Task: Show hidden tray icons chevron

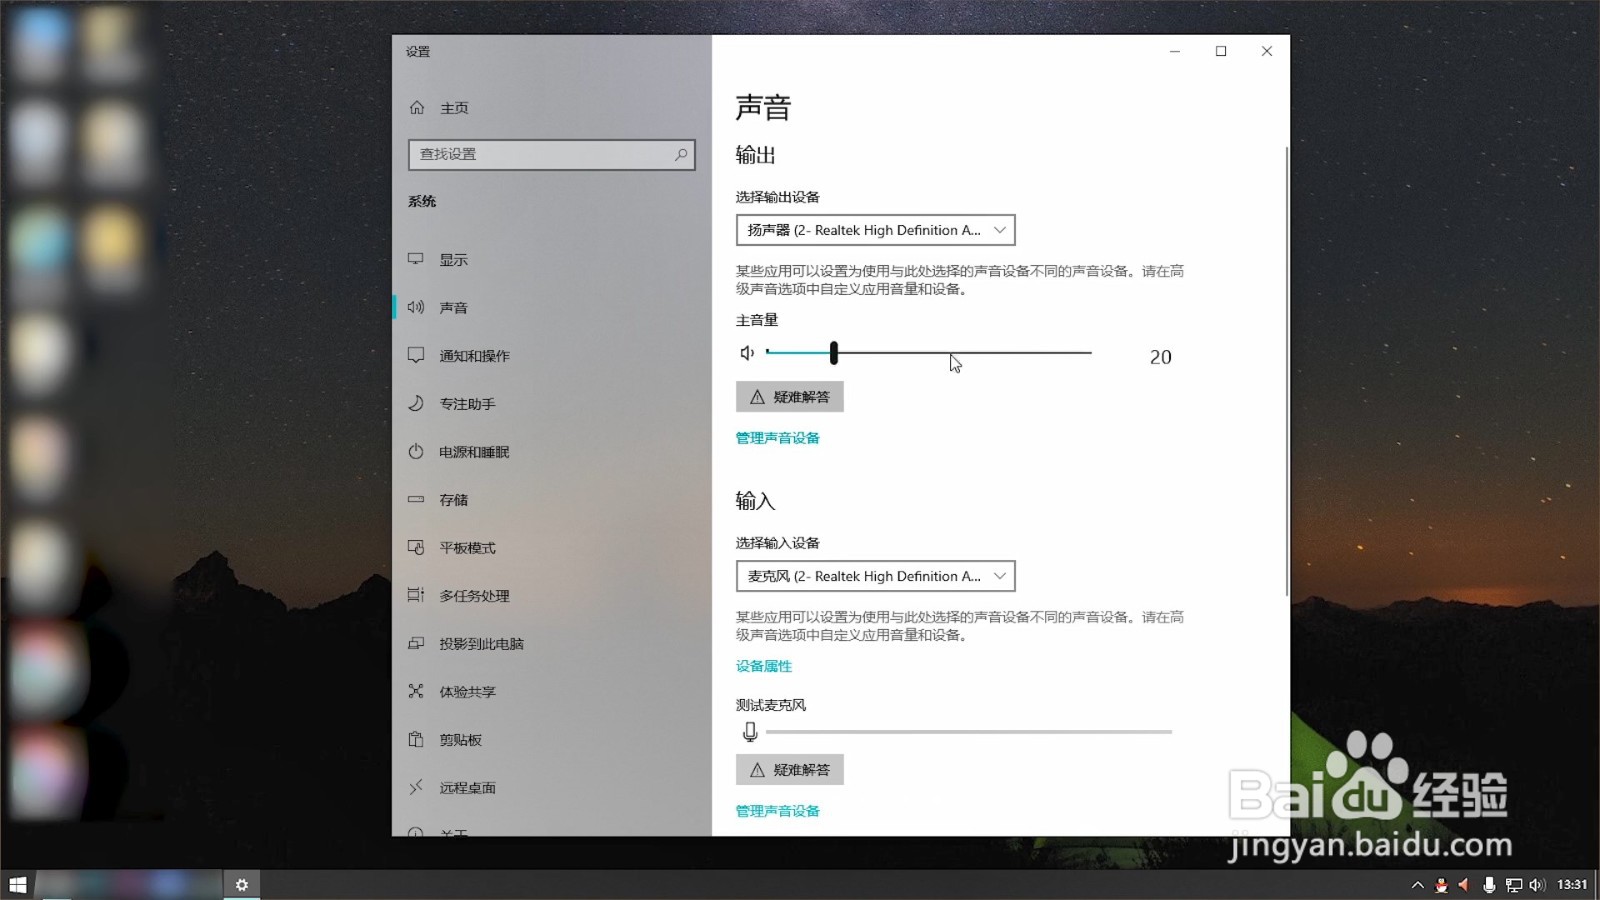Action: tap(1417, 885)
